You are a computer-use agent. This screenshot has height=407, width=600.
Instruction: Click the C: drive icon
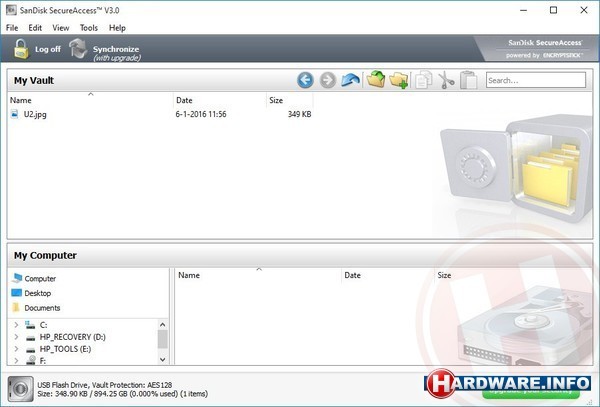coord(30,325)
